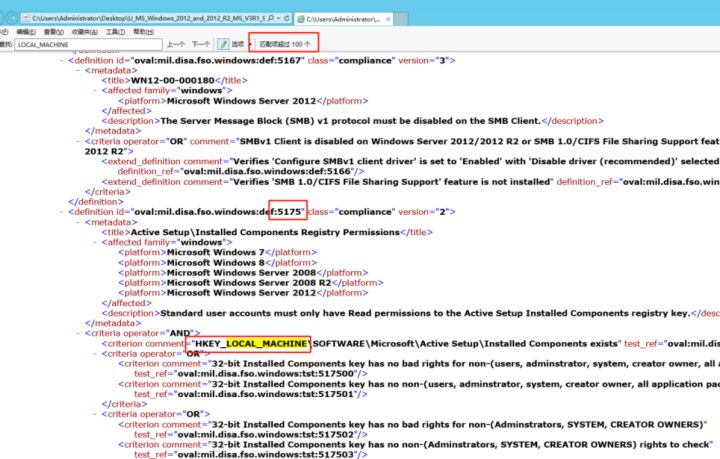The width and height of the screenshot is (720, 459).
Task: Collapse affected family node above Windows Server 2012 platform
Action: [96, 91]
